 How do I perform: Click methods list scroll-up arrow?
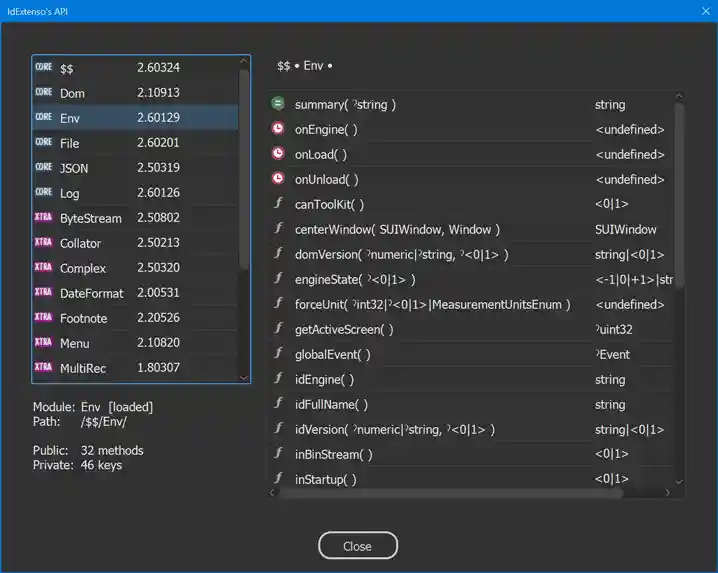tap(679, 97)
